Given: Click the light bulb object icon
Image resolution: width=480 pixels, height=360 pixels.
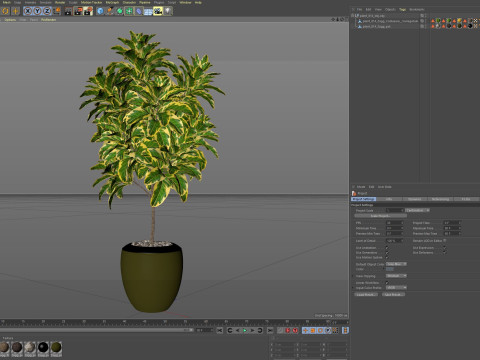Looking at the screenshot, I should pos(168,11).
